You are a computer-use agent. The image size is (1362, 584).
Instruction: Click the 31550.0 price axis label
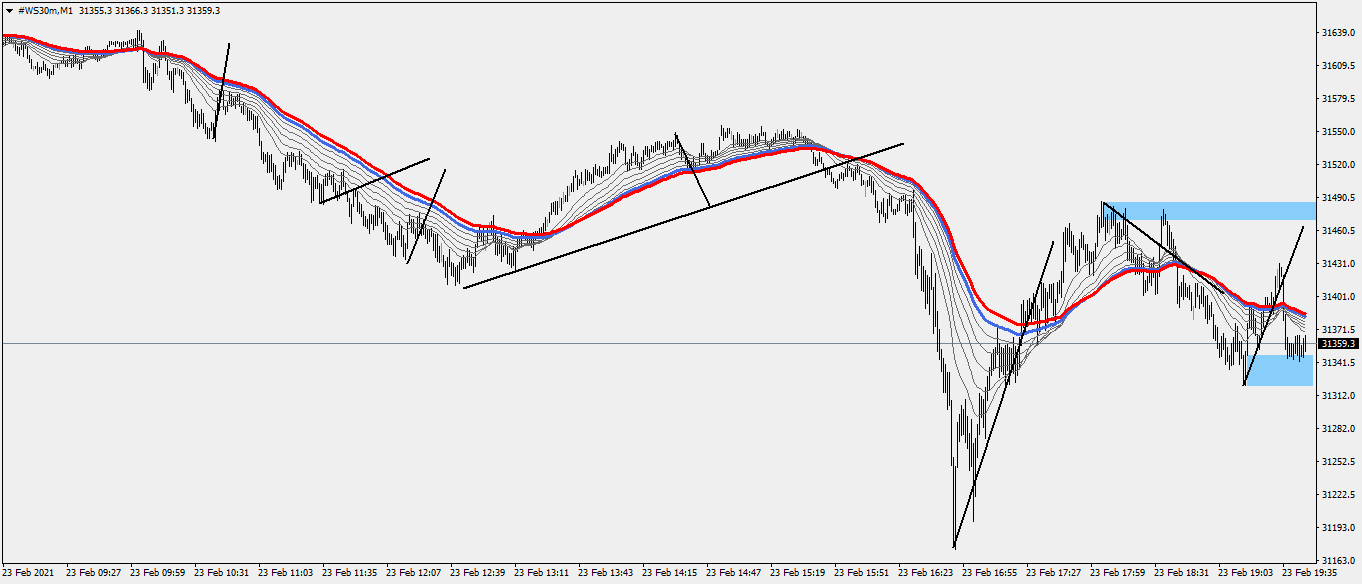pos(1338,132)
